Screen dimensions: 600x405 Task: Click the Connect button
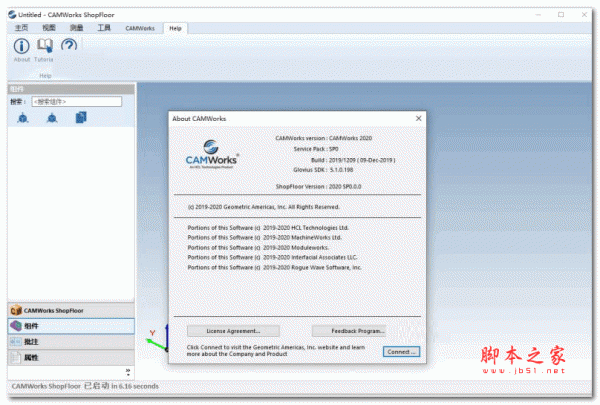(x=401, y=351)
